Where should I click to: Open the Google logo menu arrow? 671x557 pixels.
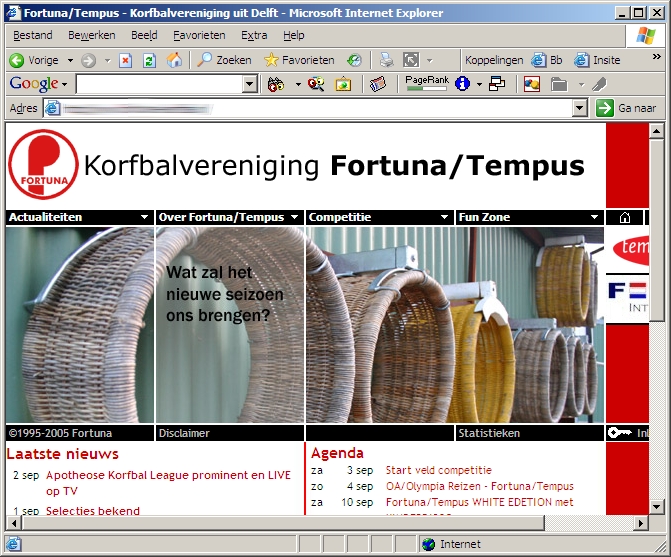(x=64, y=84)
